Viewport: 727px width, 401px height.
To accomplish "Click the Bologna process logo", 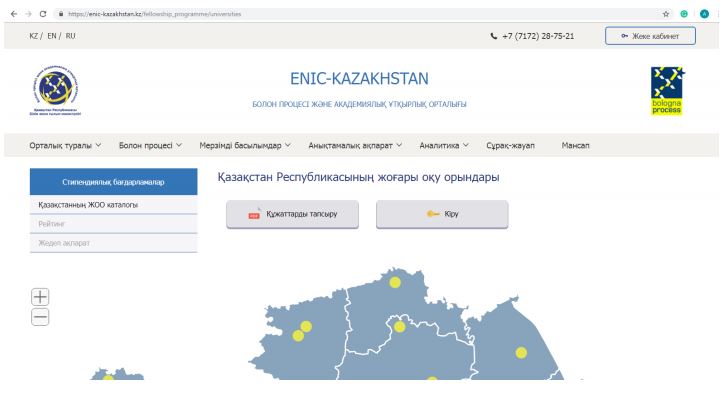I will point(667,91).
